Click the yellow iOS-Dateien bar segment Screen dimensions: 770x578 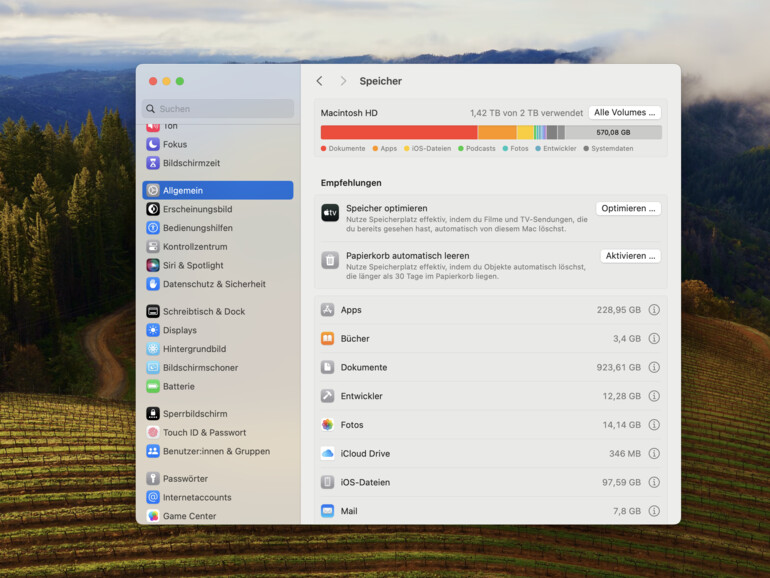pyautogui.click(x=525, y=132)
